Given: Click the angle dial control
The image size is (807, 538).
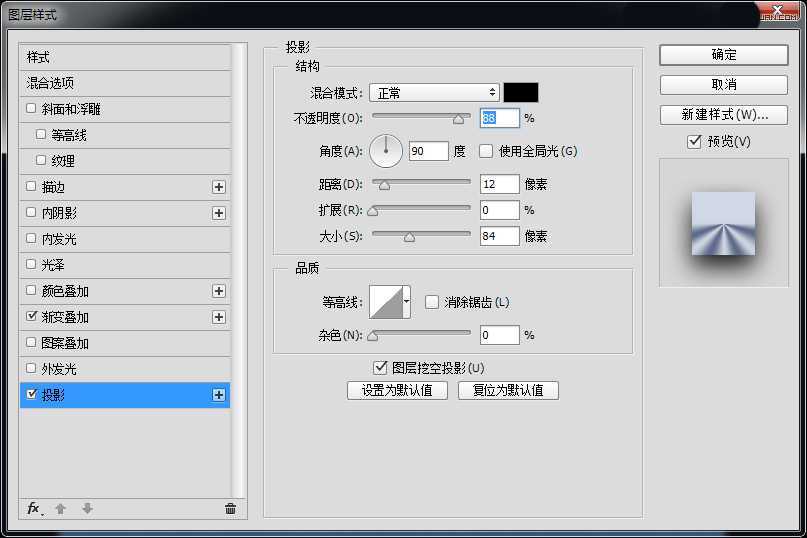Looking at the screenshot, I should pos(386,152).
